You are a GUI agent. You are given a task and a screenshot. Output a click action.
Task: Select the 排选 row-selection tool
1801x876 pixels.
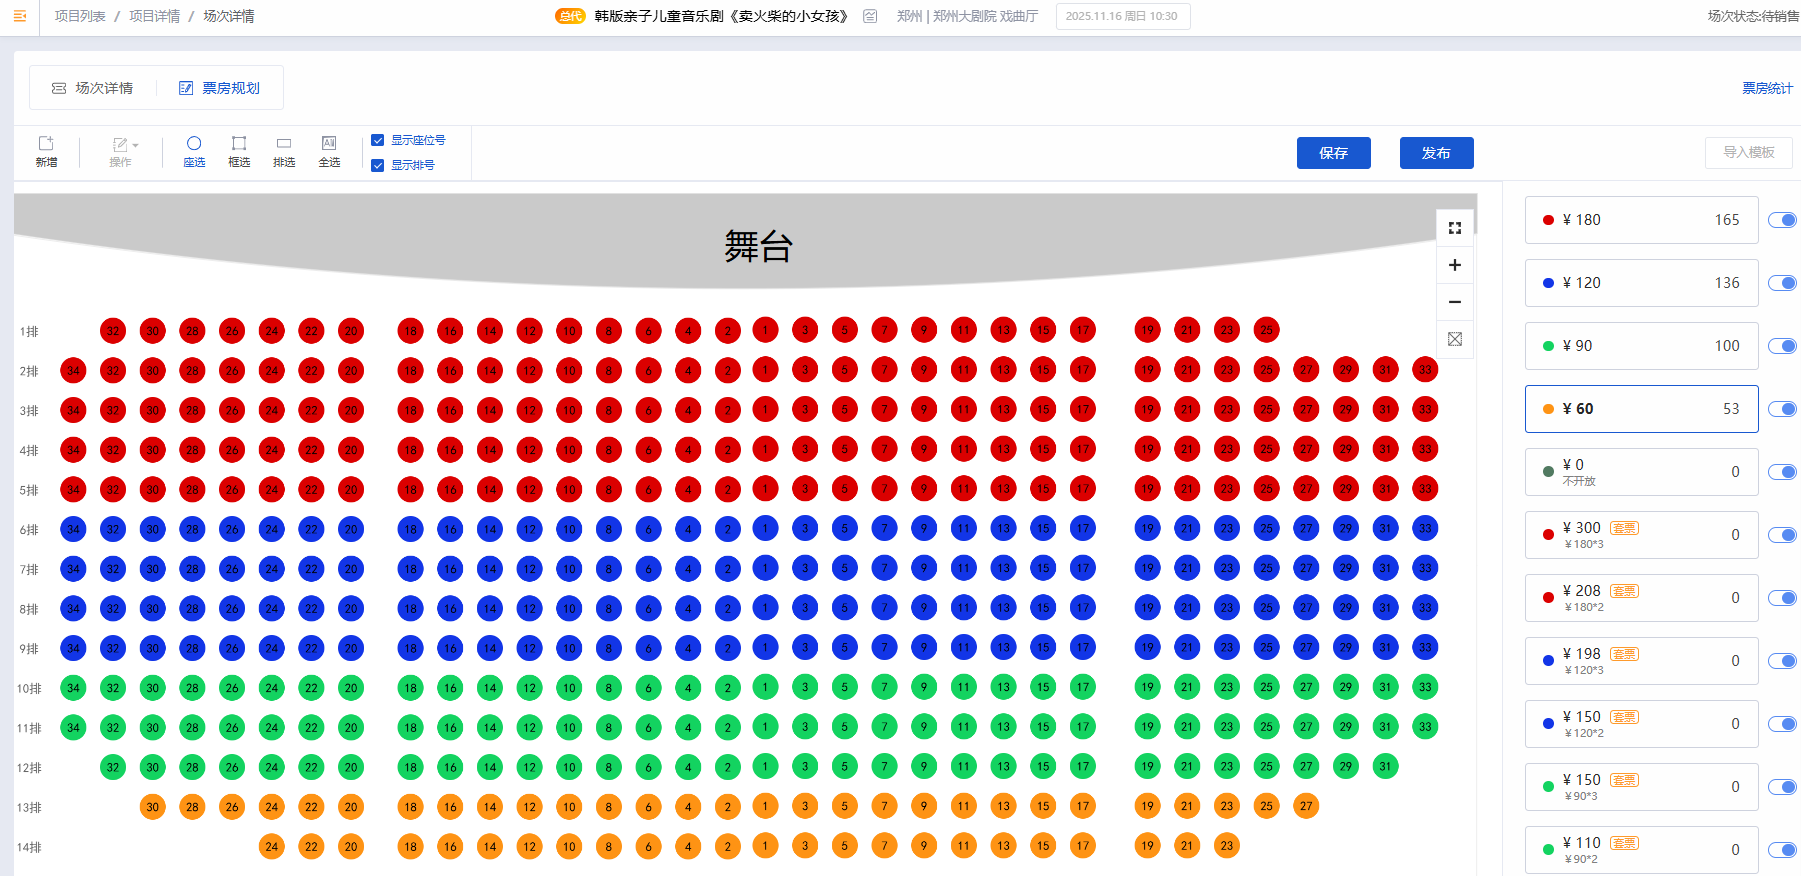pyautogui.click(x=284, y=151)
